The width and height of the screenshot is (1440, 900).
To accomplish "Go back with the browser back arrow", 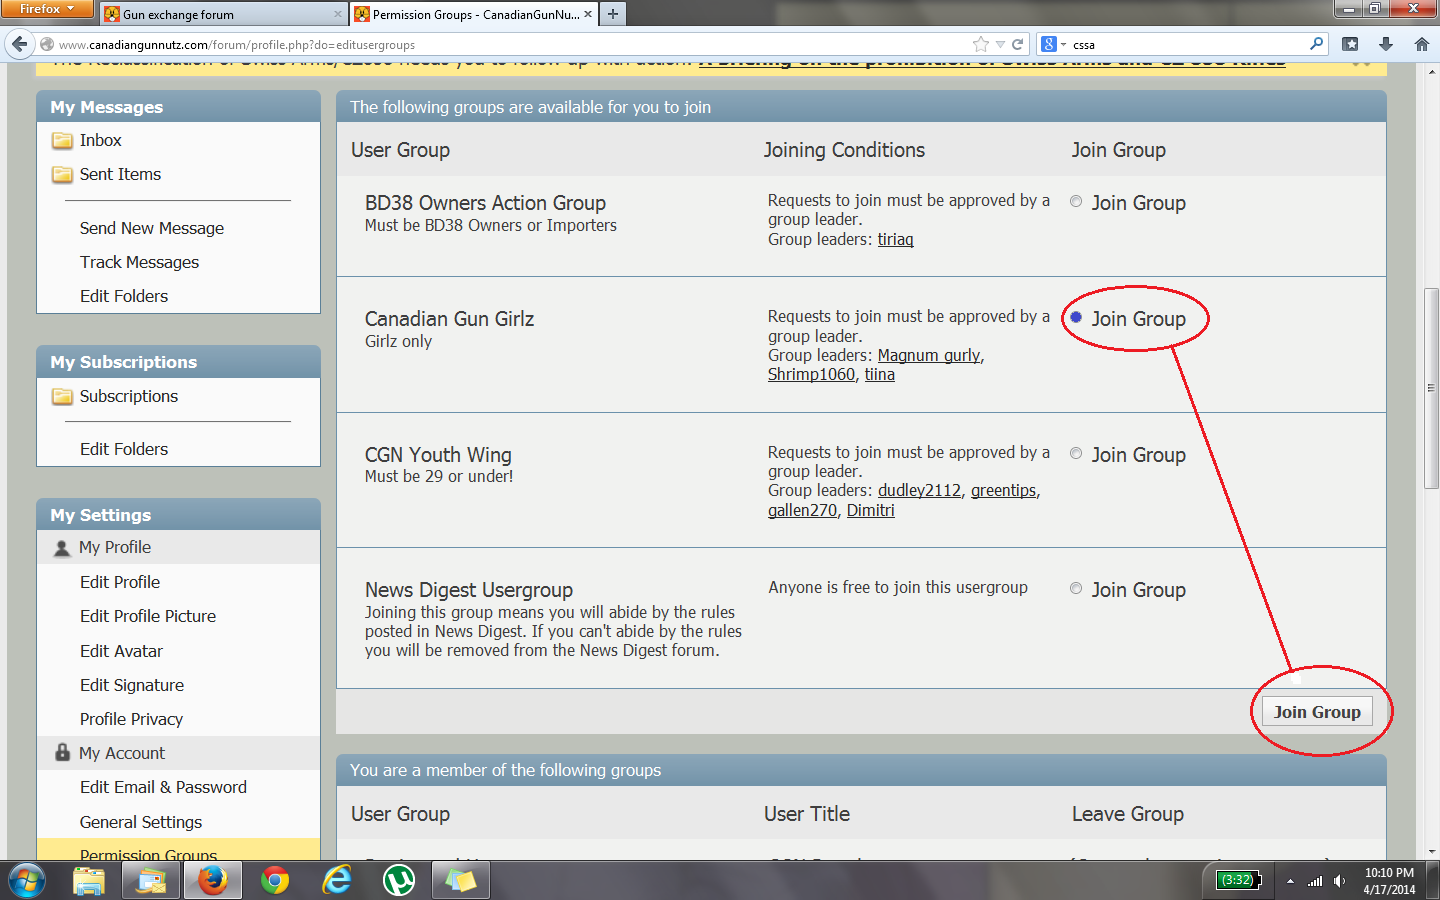I will [x=19, y=44].
